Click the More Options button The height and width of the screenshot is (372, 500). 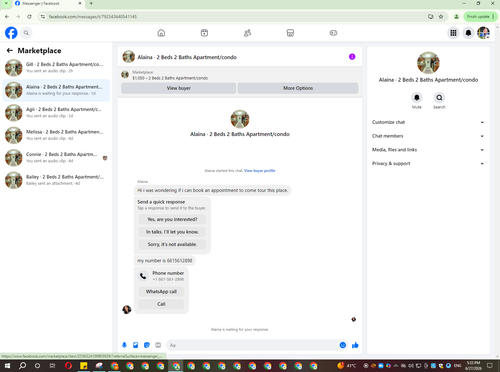click(298, 88)
